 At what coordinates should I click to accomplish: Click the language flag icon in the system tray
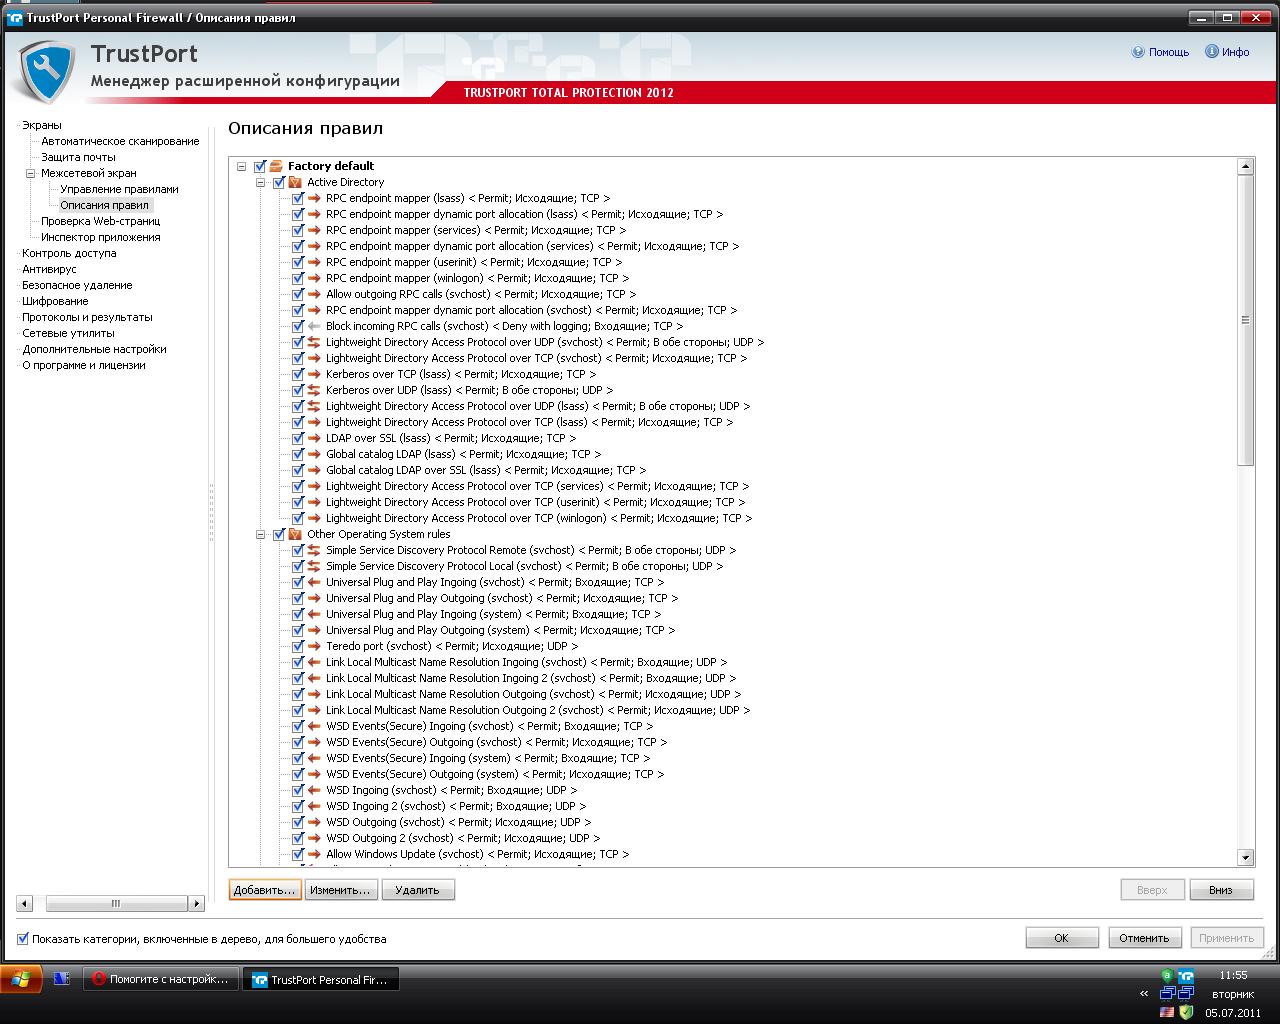coord(1166,1012)
